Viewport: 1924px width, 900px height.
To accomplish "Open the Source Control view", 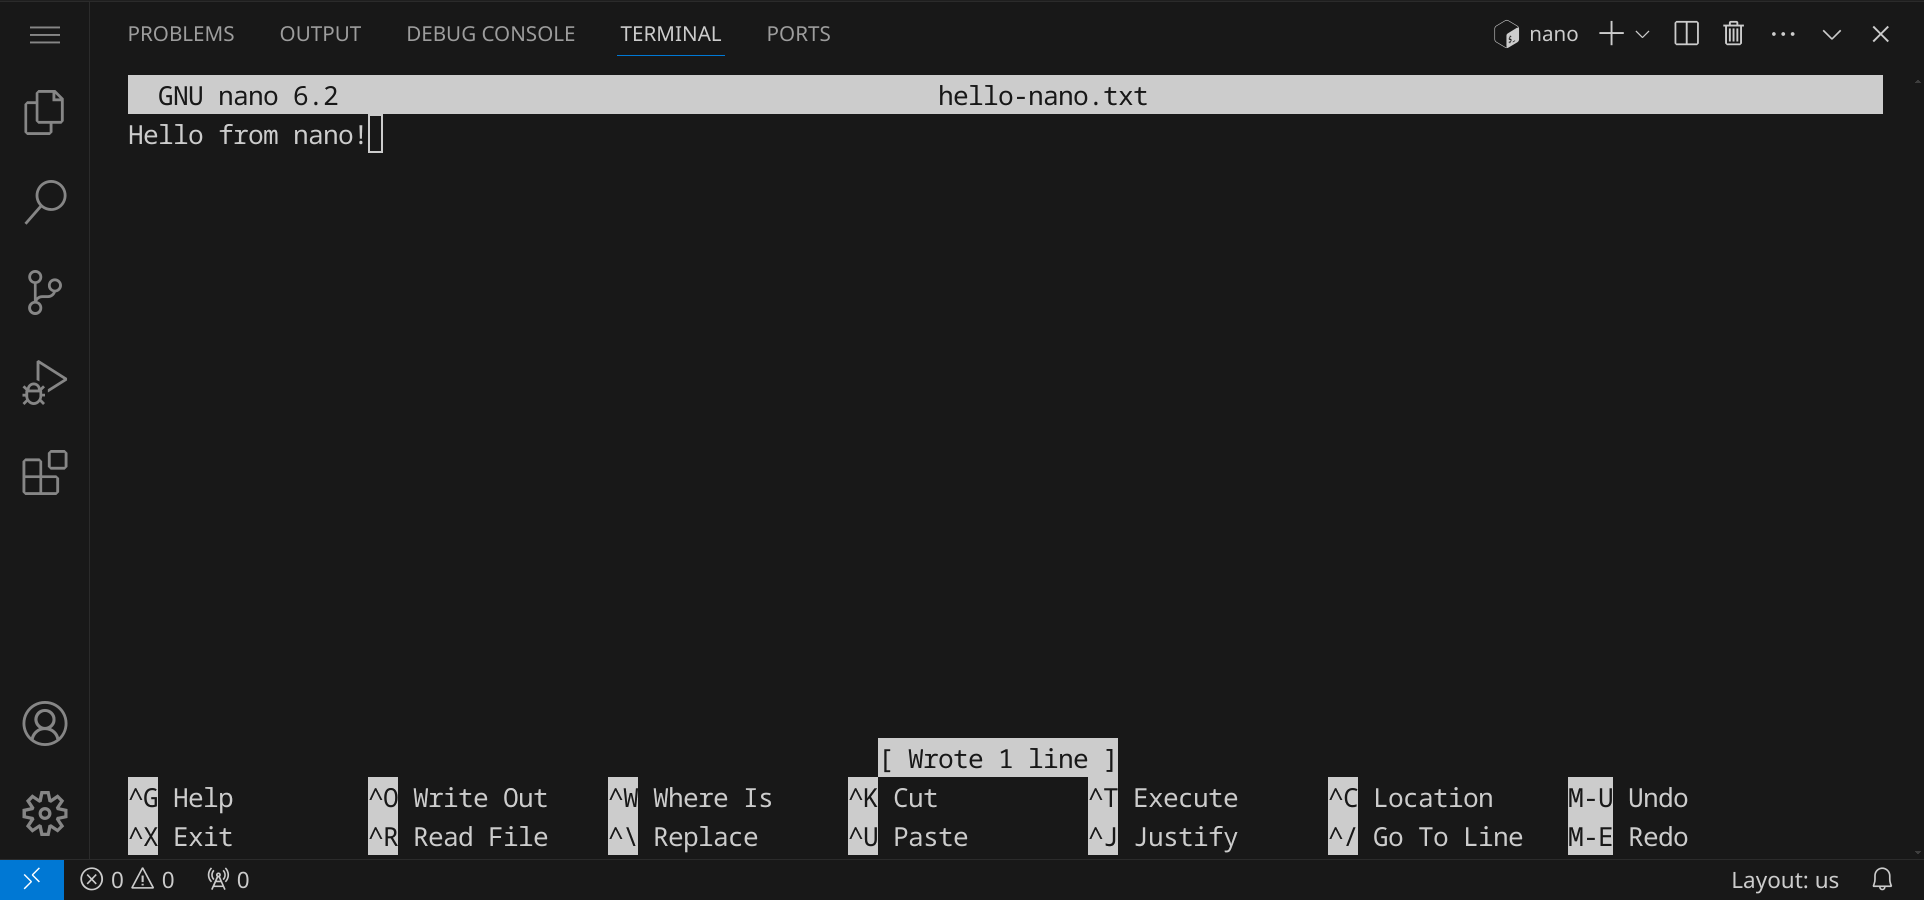I will [x=44, y=292].
